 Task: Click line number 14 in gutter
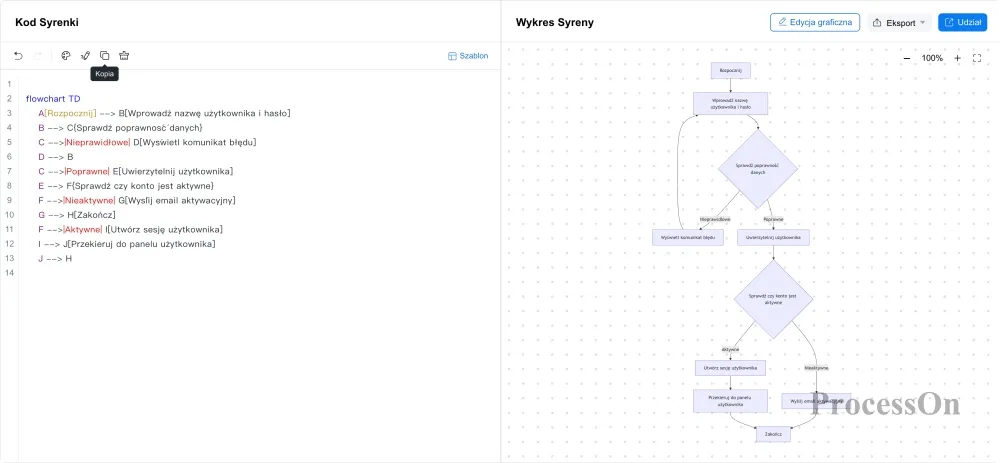(9, 274)
